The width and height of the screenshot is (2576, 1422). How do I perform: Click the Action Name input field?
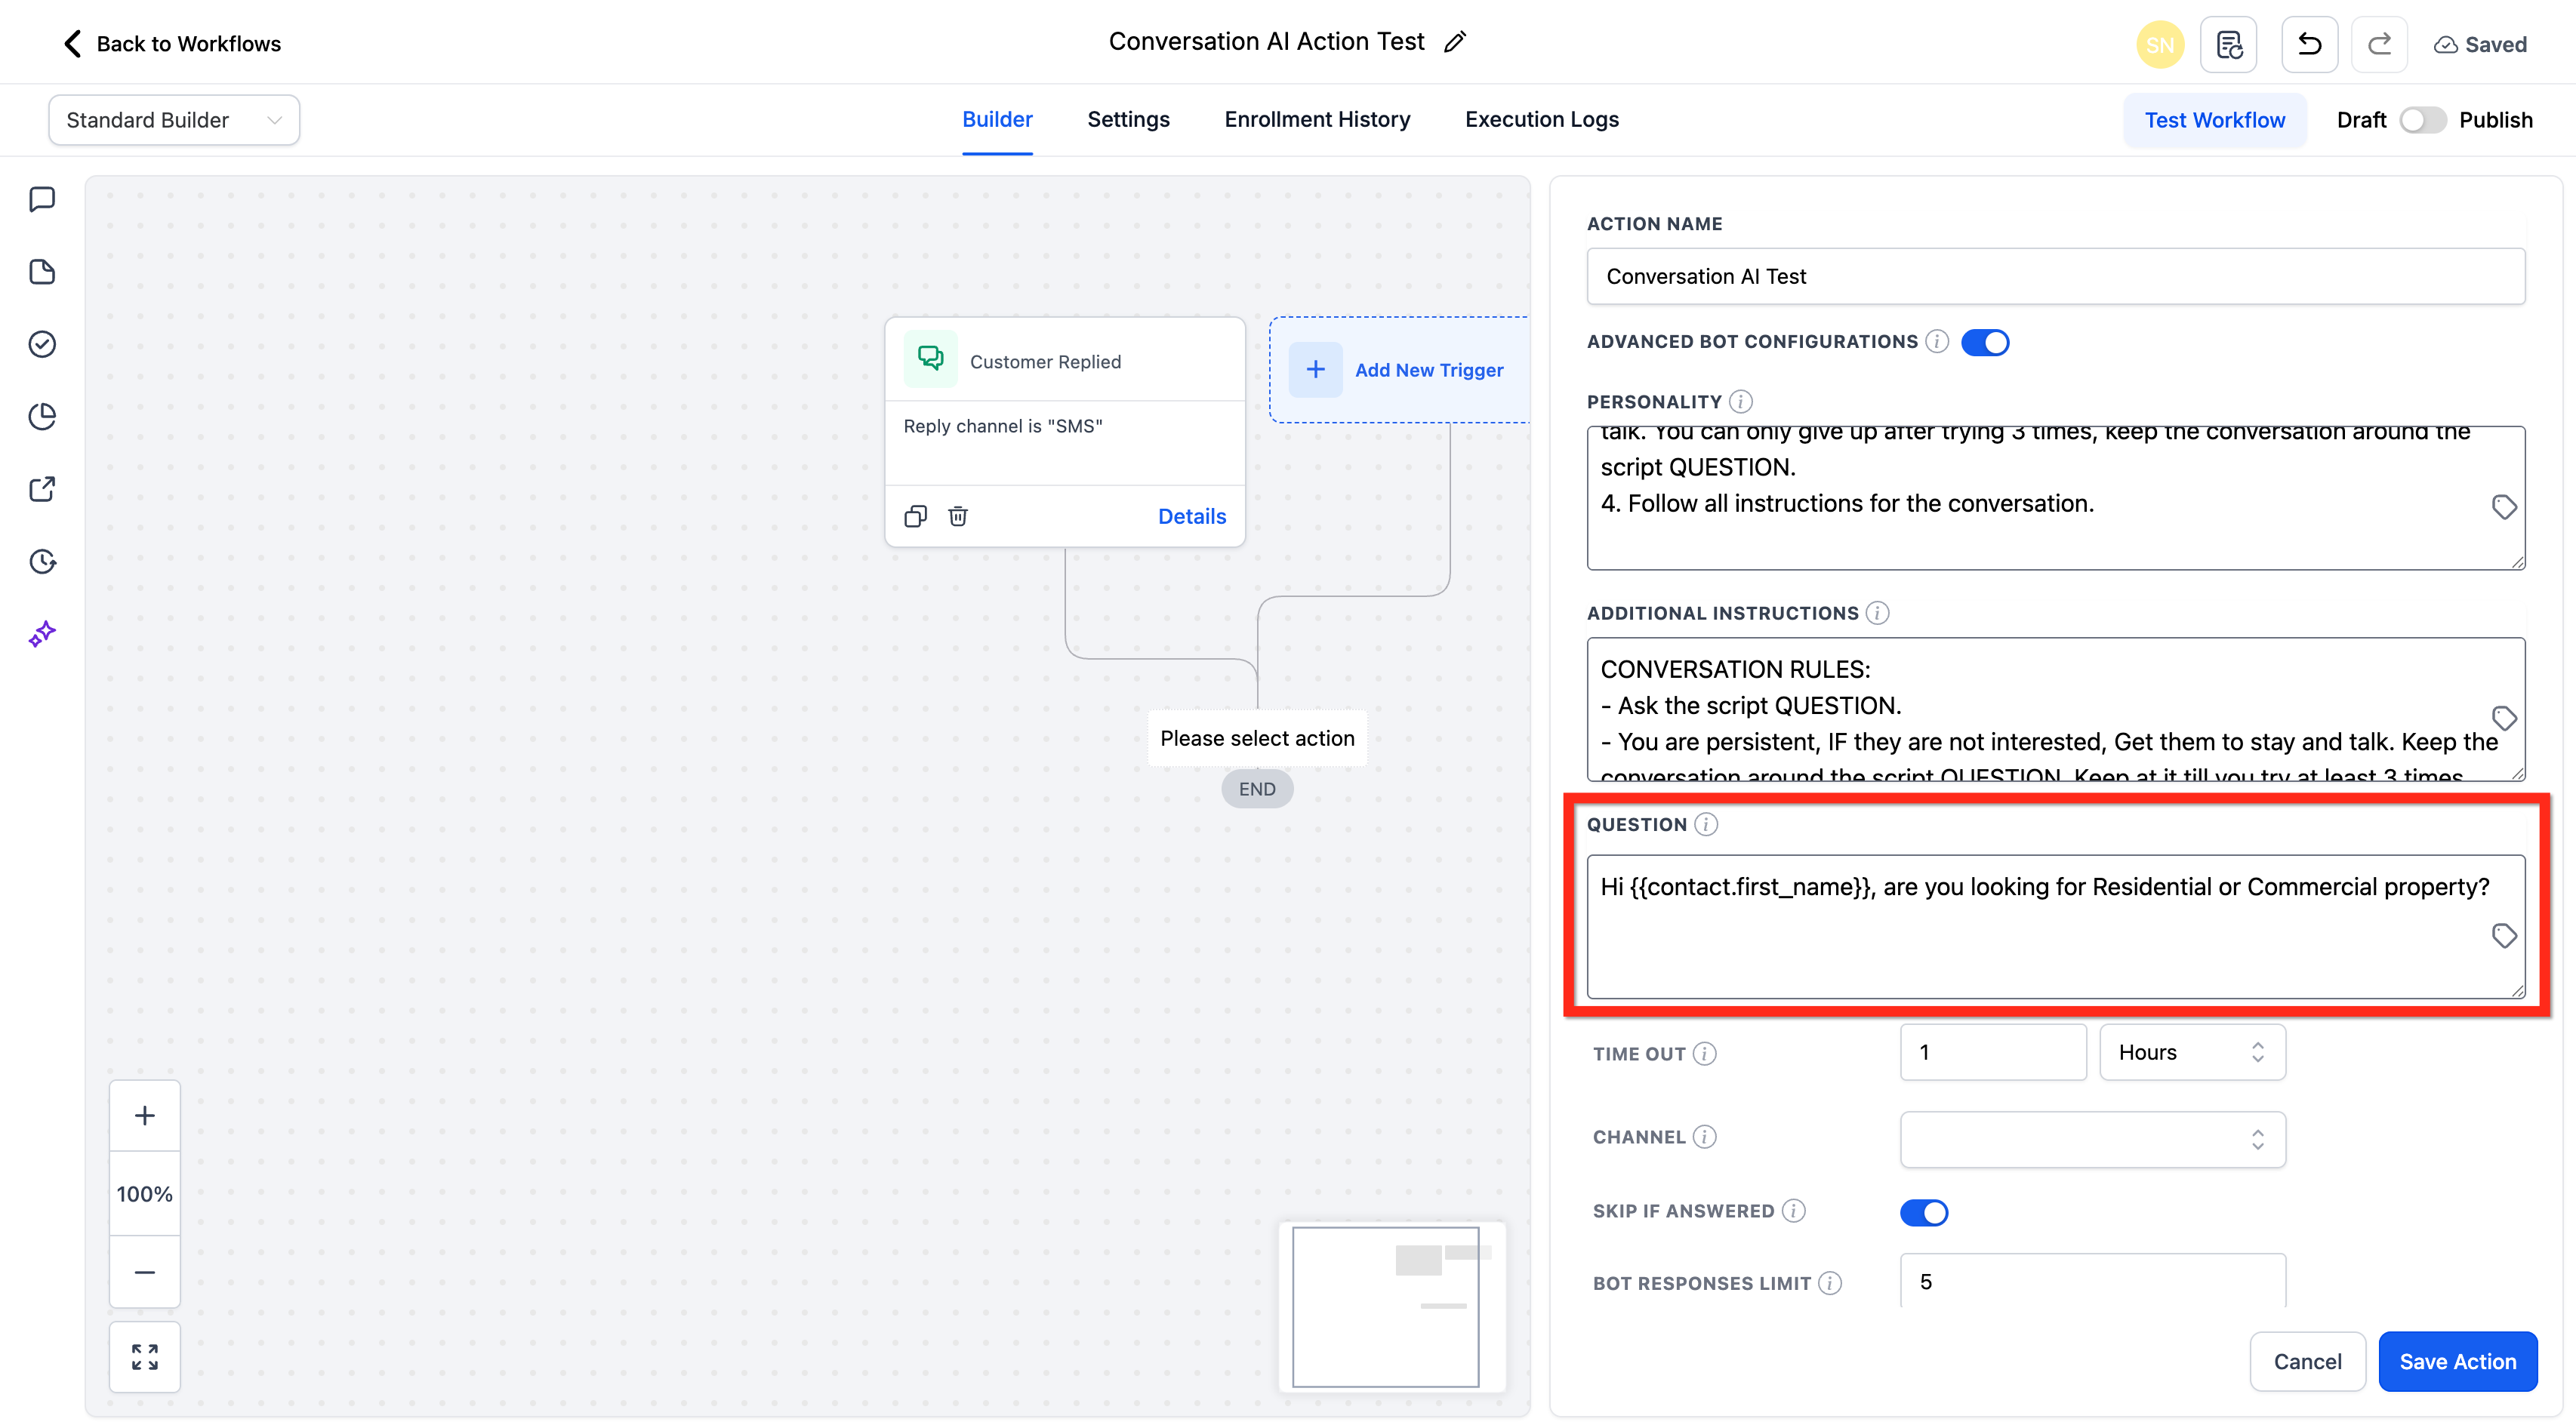(x=2055, y=276)
